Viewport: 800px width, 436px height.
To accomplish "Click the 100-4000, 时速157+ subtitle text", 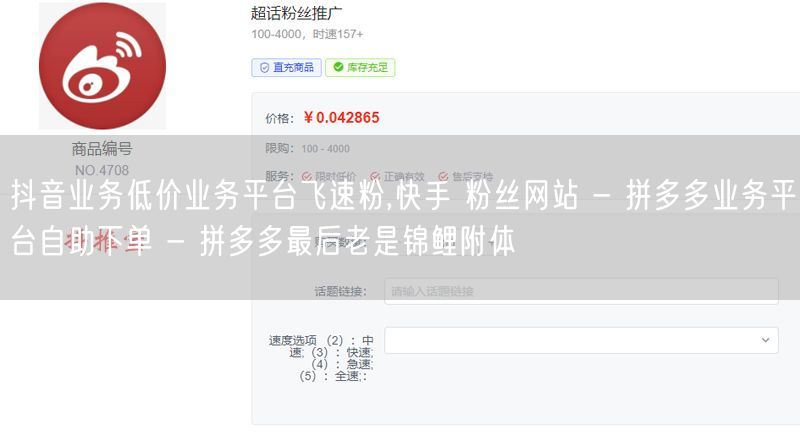I will click(x=307, y=34).
